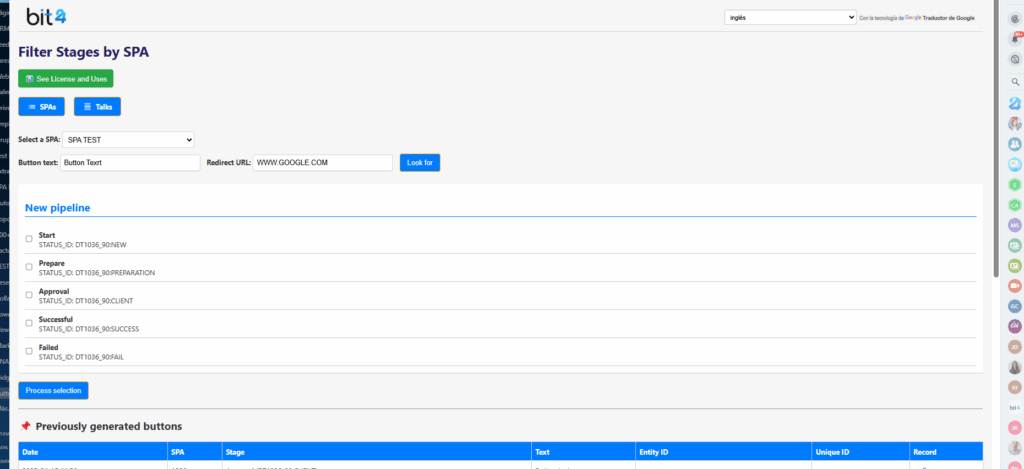Click the magnifier search icon in the right sidebar

[1014, 81]
